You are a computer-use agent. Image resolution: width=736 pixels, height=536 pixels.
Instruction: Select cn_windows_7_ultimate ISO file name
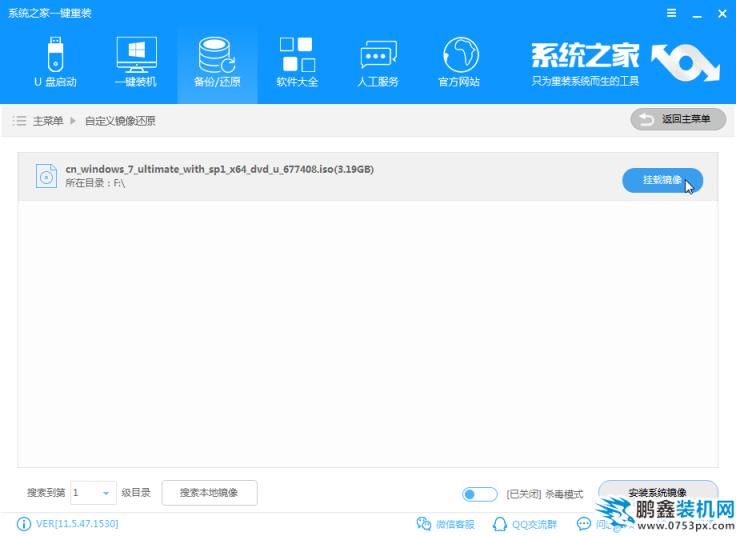point(219,169)
